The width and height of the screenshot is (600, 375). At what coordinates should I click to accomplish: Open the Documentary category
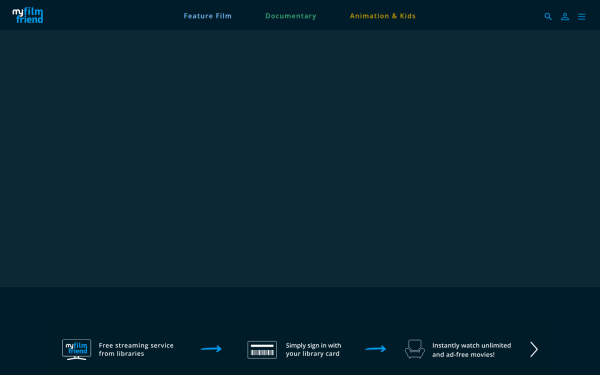tap(291, 16)
